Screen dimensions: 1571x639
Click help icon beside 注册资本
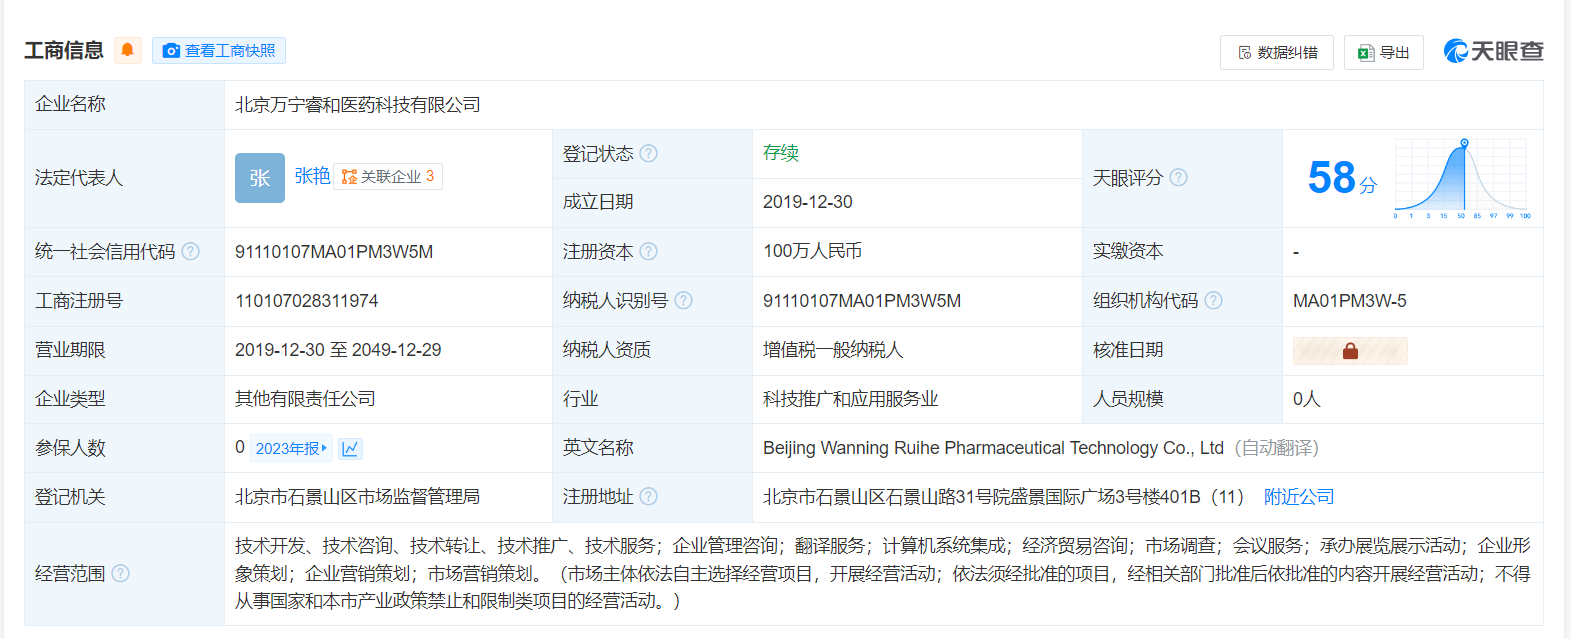(x=649, y=251)
